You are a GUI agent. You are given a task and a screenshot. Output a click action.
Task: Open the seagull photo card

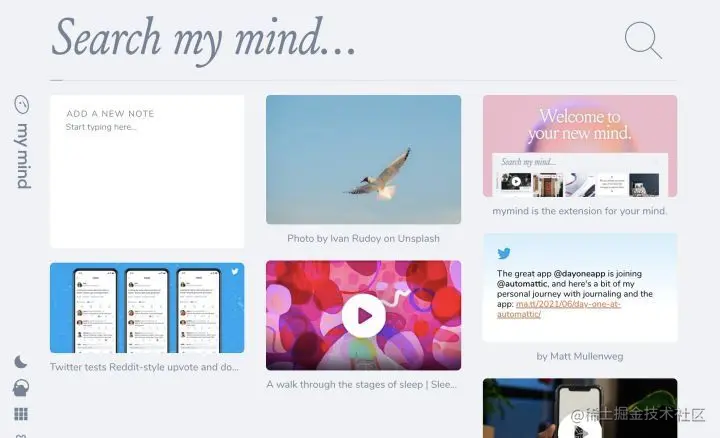tap(363, 159)
